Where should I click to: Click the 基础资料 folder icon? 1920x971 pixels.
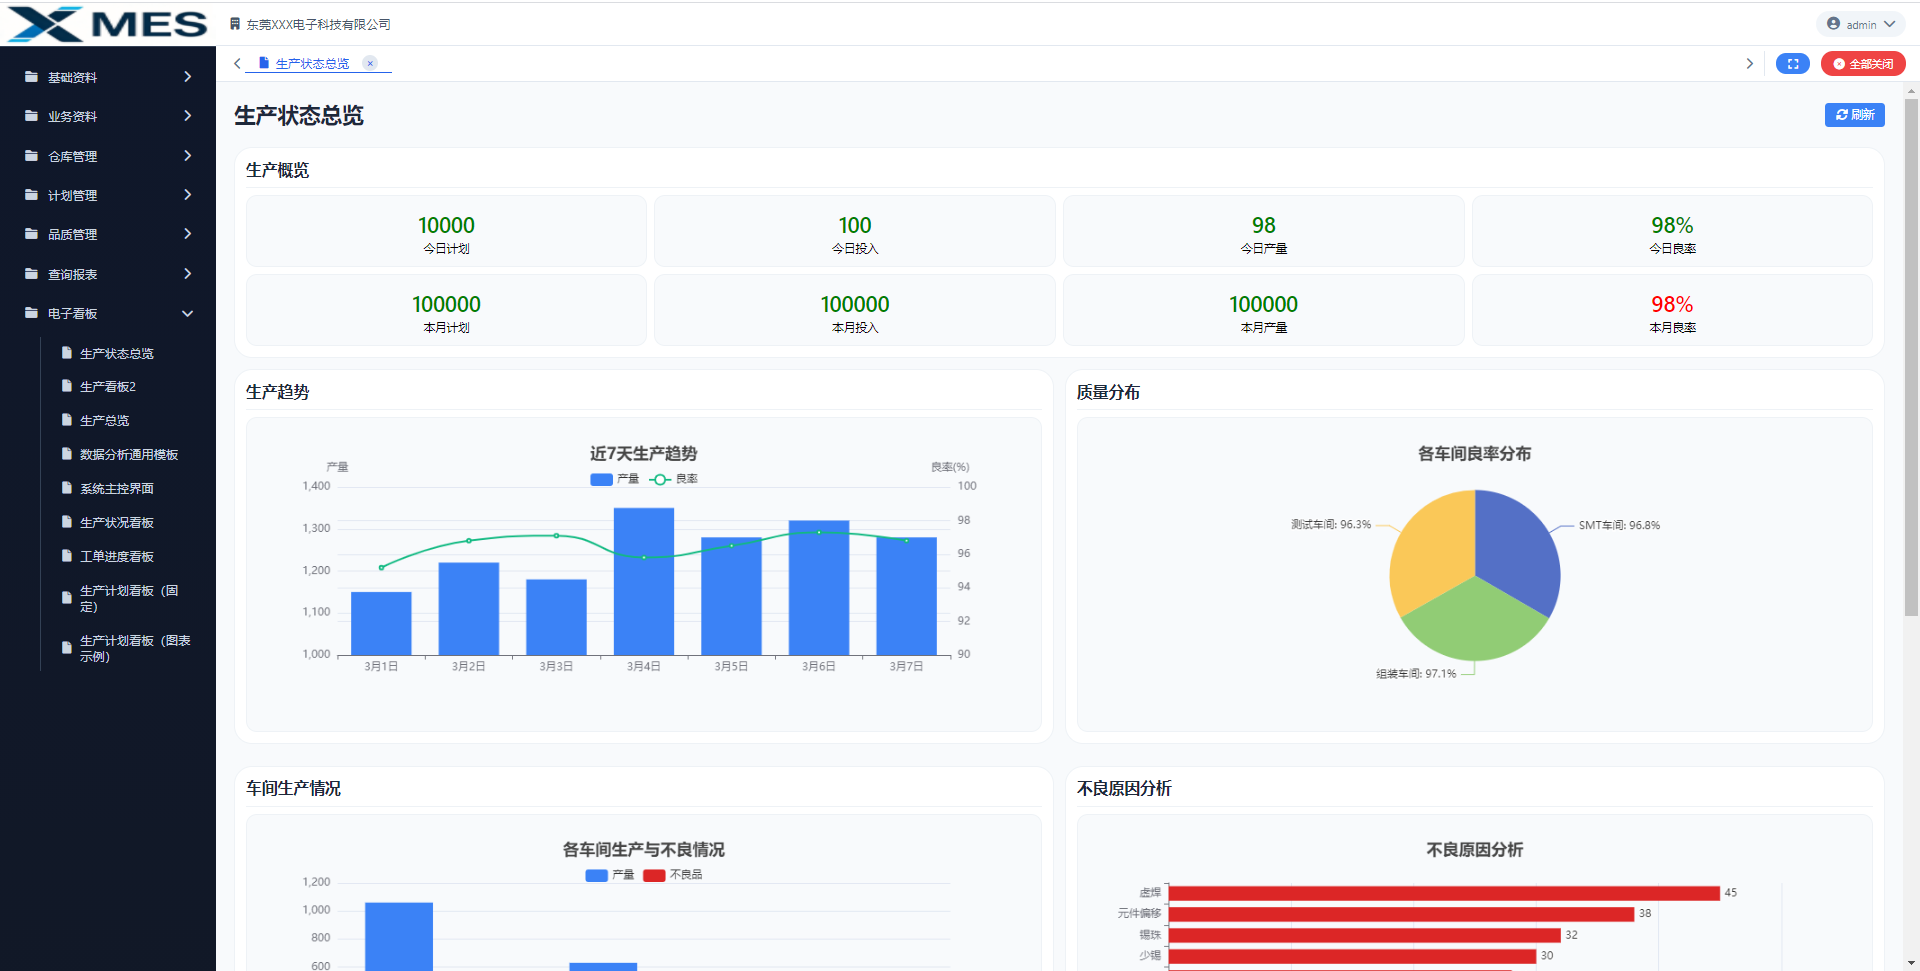pos(31,77)
